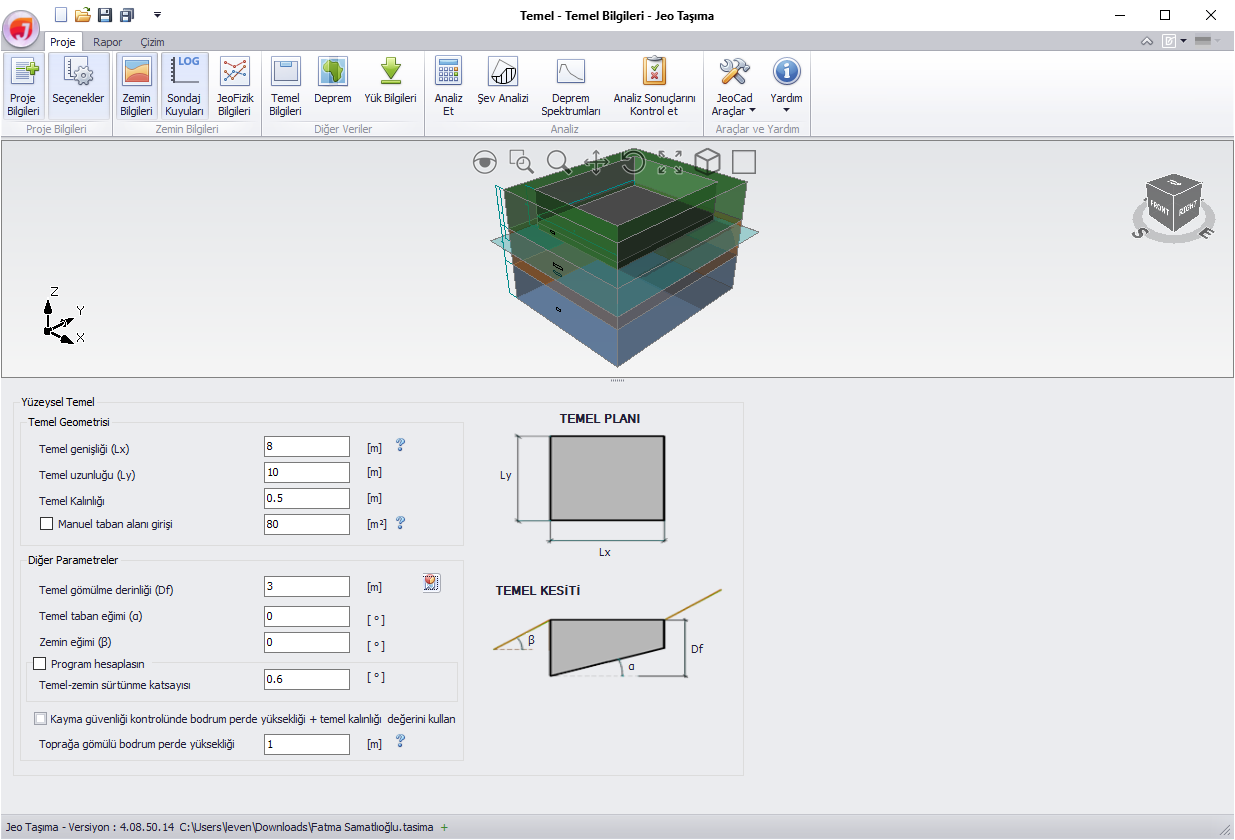The image size is (1235, 840).
Task: Click the Save All double-floppy icon
Action: click(127, 15)
